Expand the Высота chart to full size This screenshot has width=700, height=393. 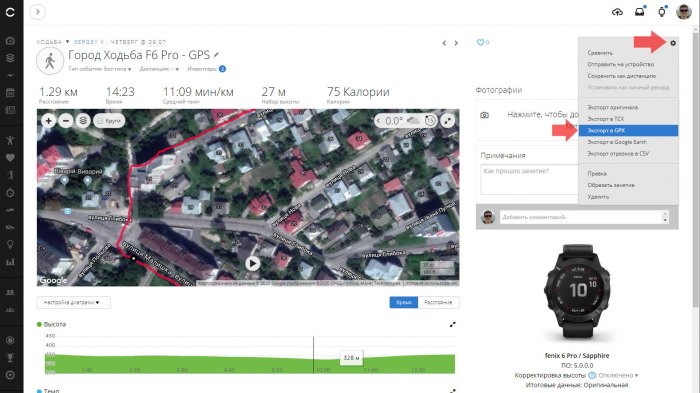coord(452,325)
